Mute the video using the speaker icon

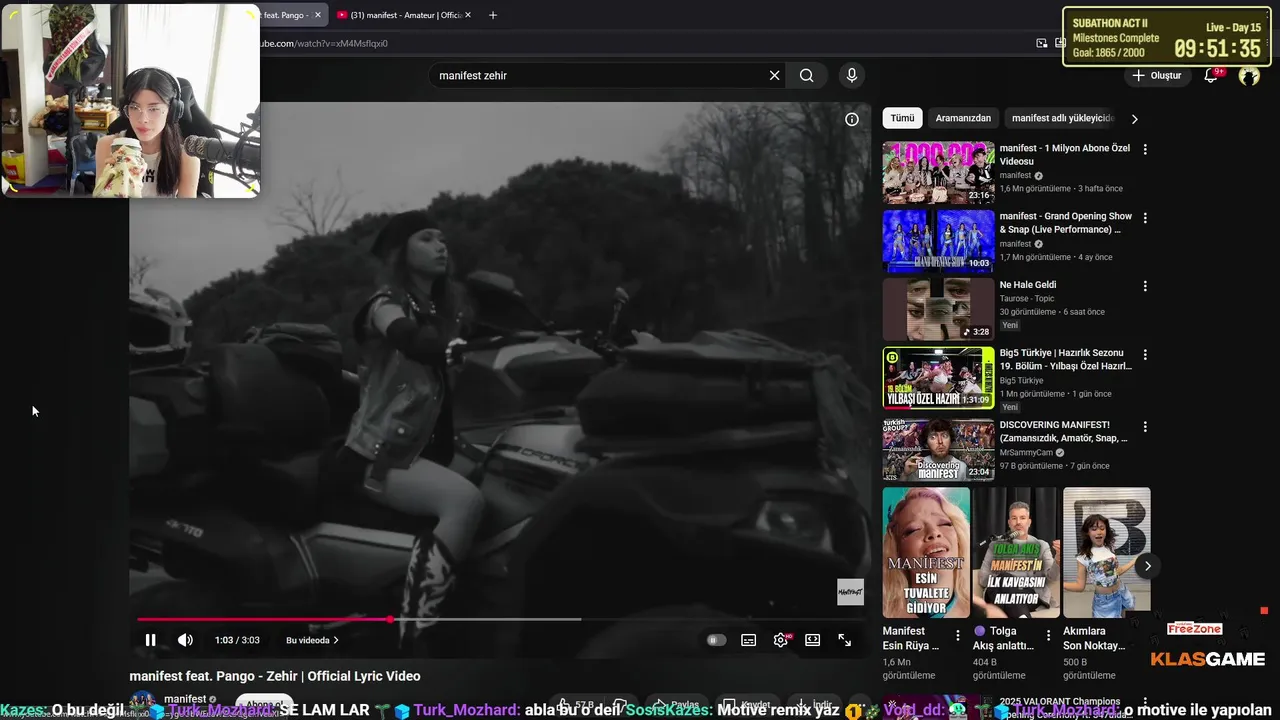[x=185, y=640]
